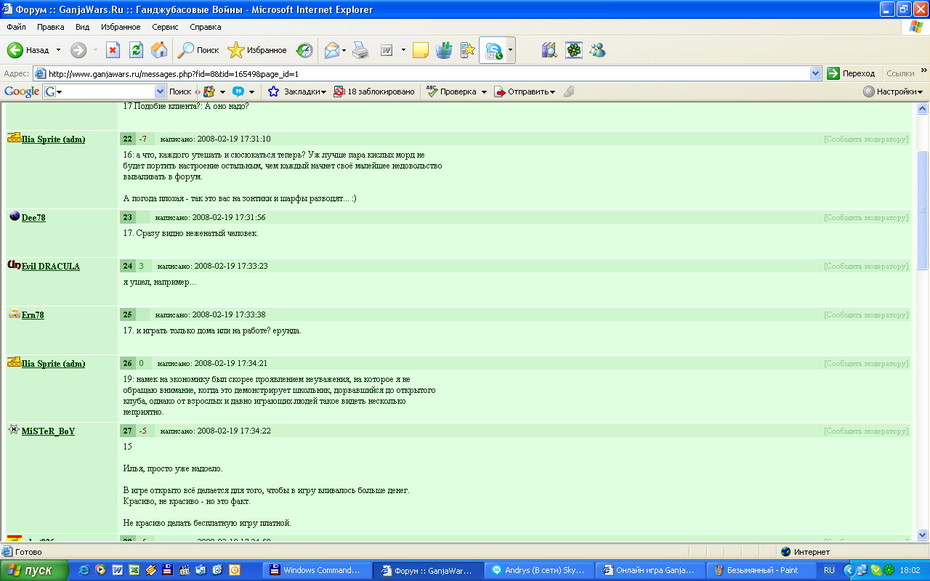The width and height of the screenshot is (930, 581).
Task: Click the Skype toolbar icon
Action: pyautogui.click(x=493, y=51)
